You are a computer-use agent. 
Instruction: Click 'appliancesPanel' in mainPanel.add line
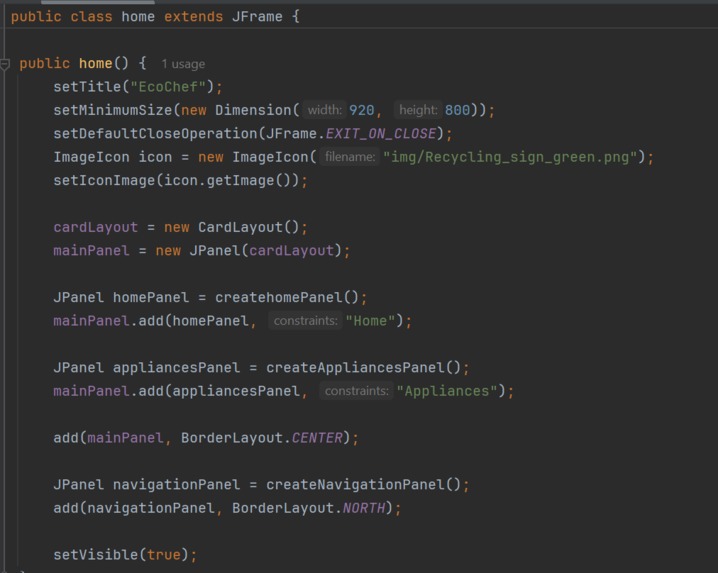pos(236,391)
